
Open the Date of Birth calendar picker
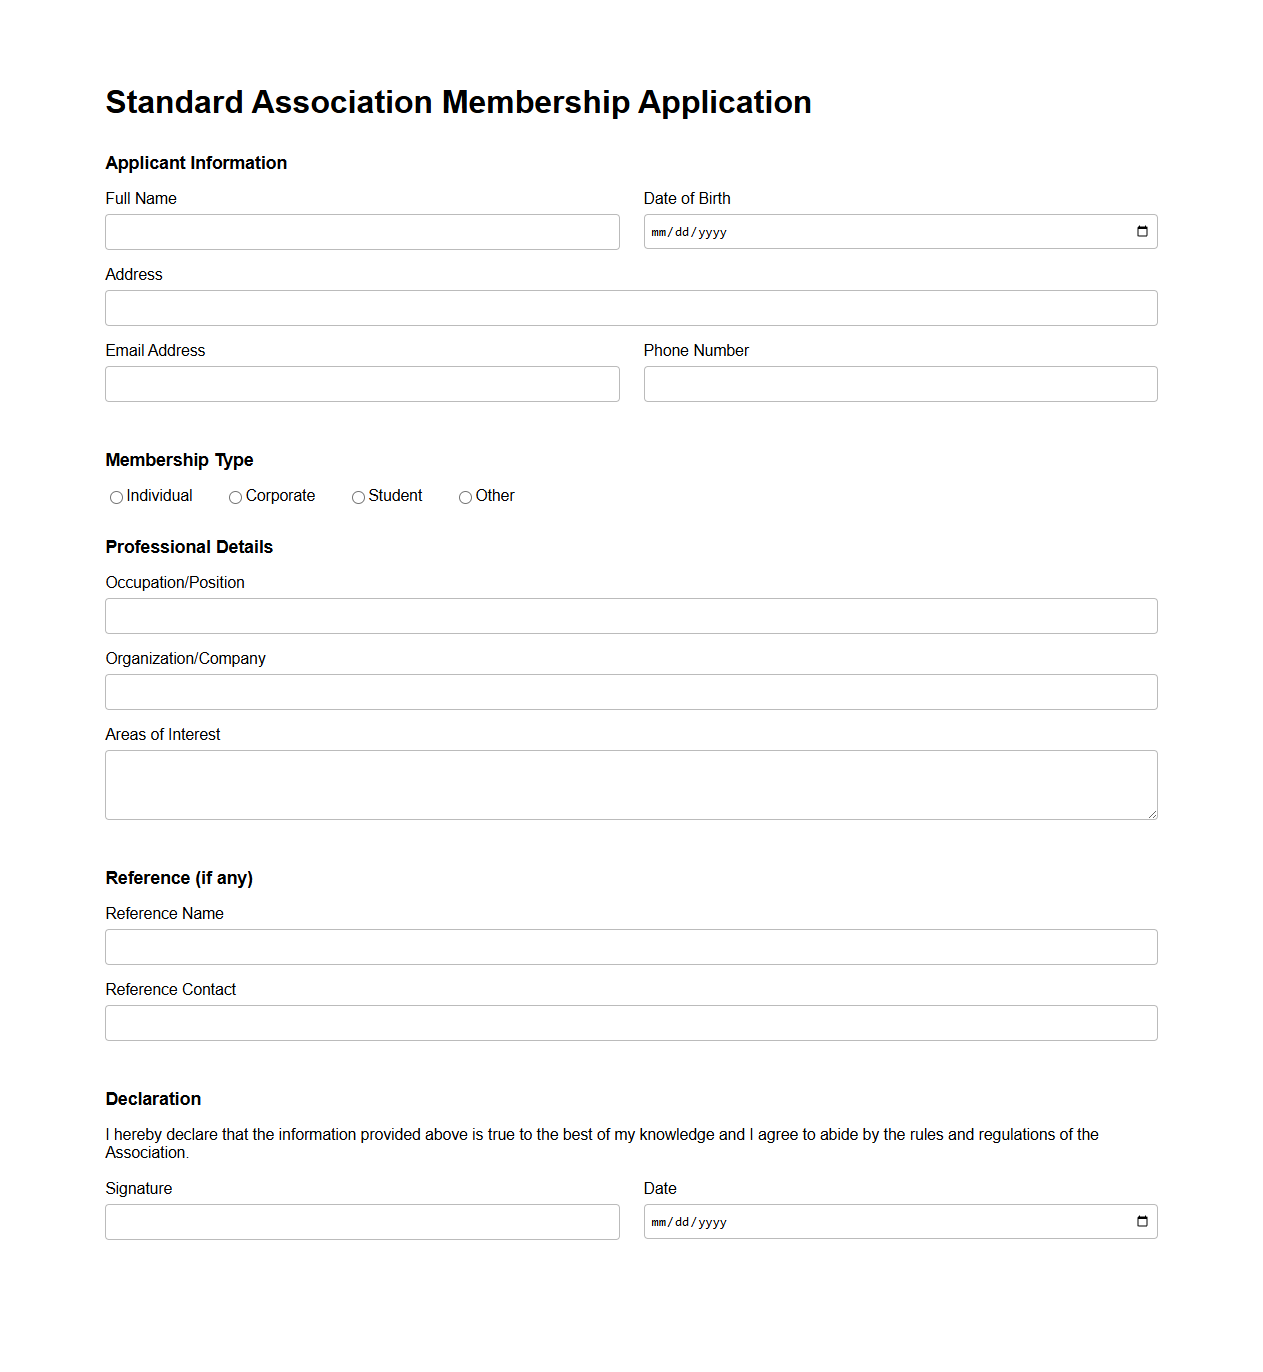coord(1142,231)
